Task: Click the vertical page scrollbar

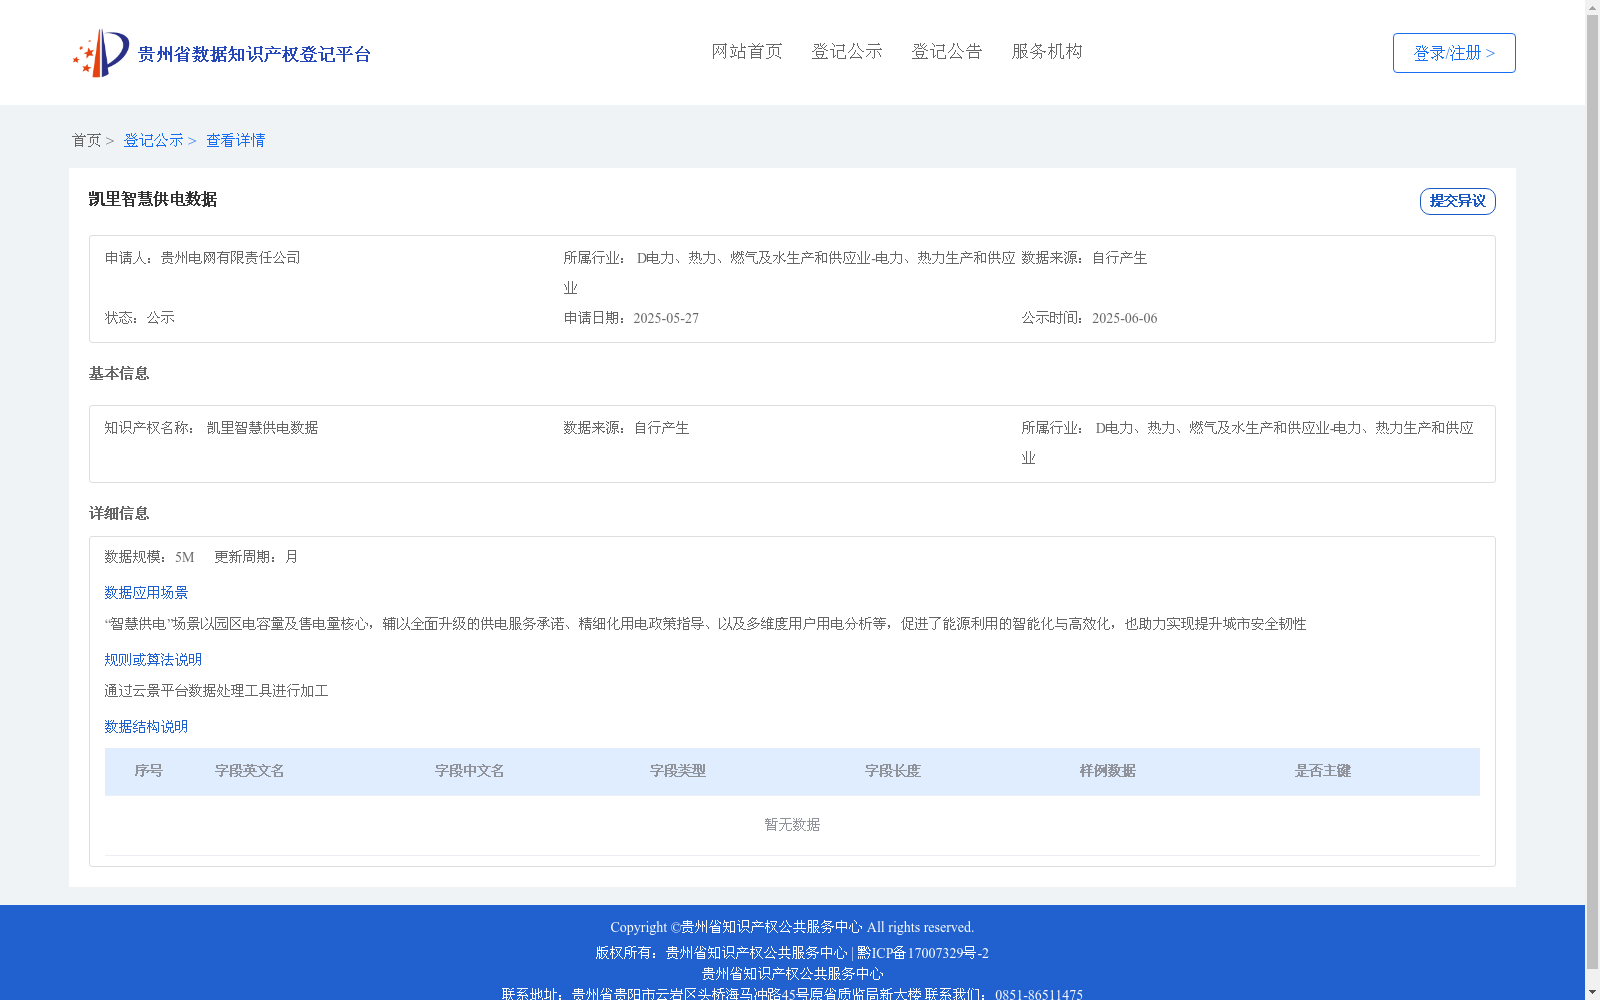Action: tap(1592, 493)
